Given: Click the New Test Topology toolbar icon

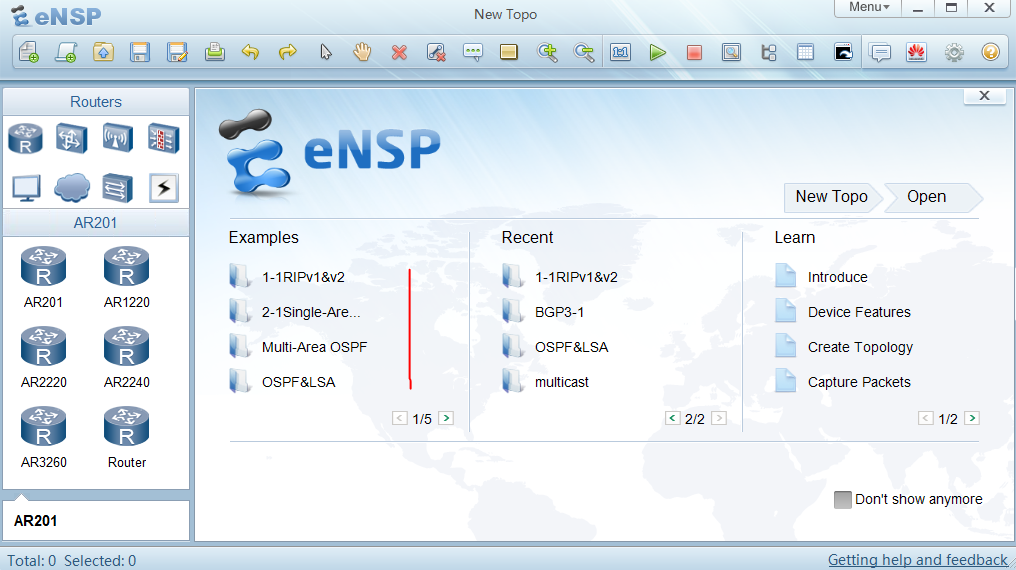Looking at the screenshot, I should tap(66, 52).
